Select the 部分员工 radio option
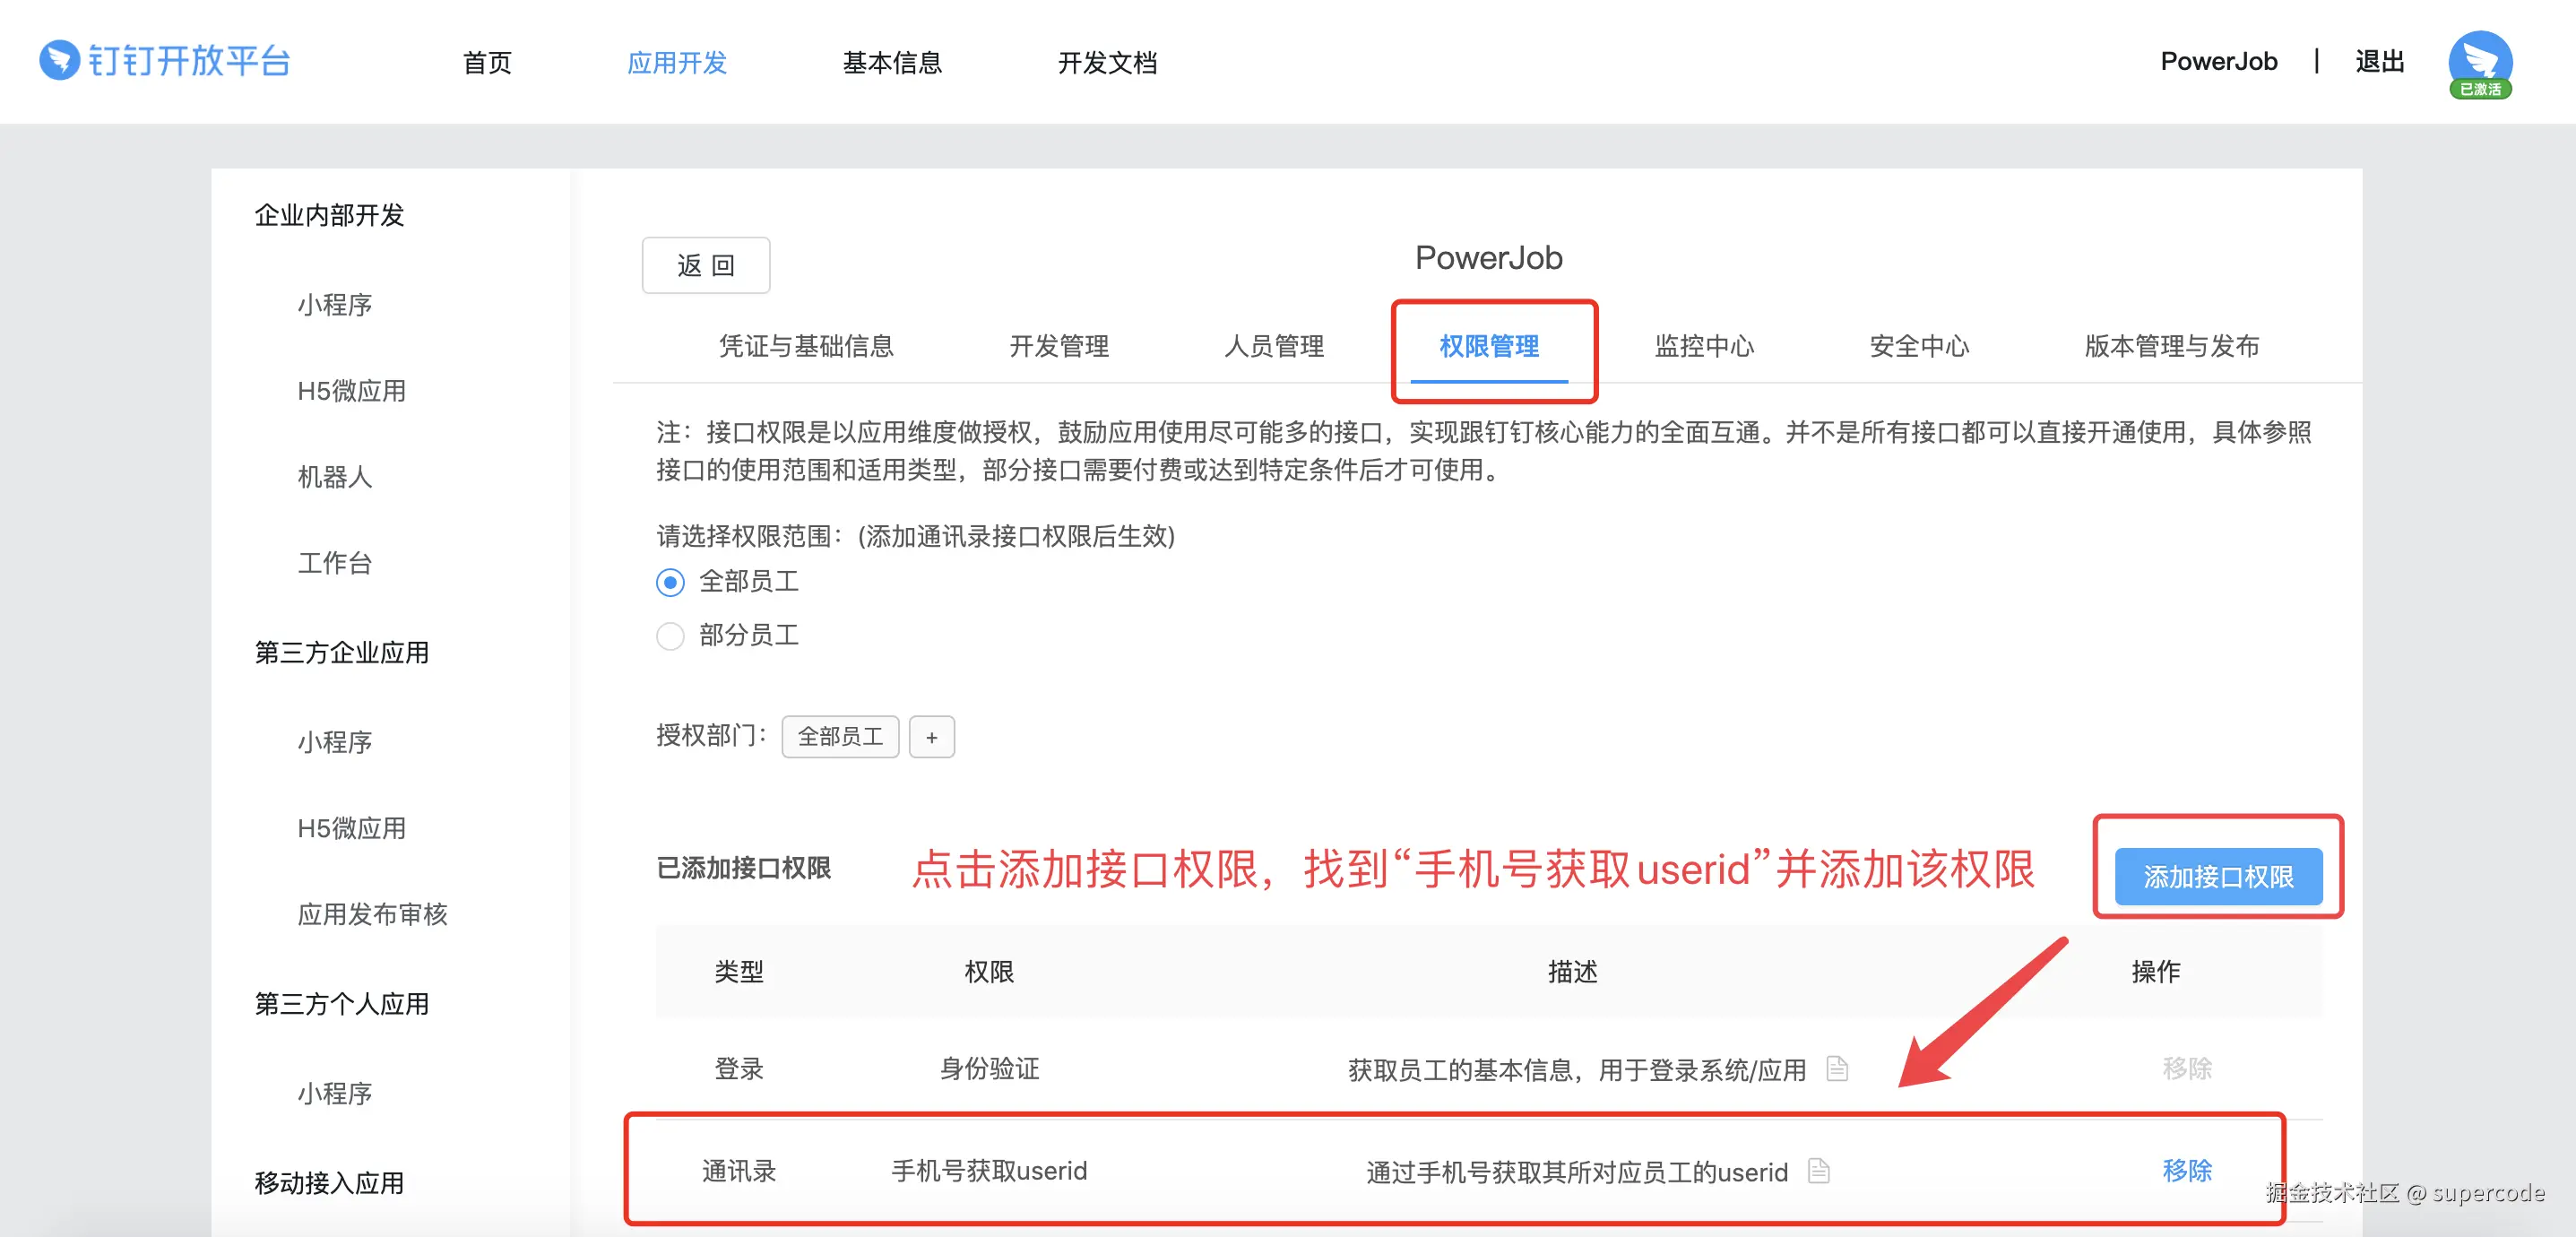2576x1237 pixels. (x=670, y=636)
